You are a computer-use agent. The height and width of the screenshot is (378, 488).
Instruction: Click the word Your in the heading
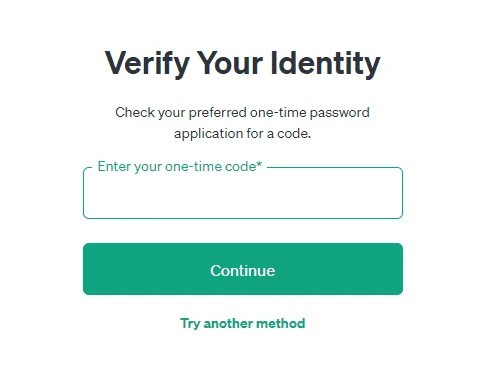click(230, 63)
